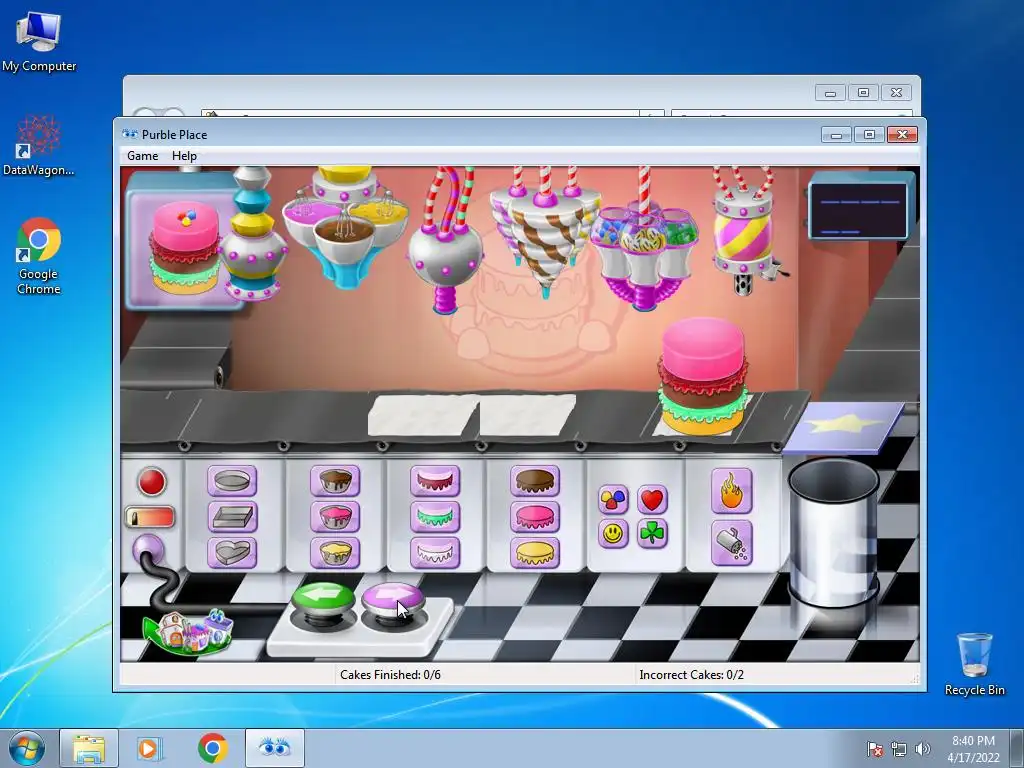
Task: Choose vanilla yellow batter cake button
Action: (x=334, y=552)
